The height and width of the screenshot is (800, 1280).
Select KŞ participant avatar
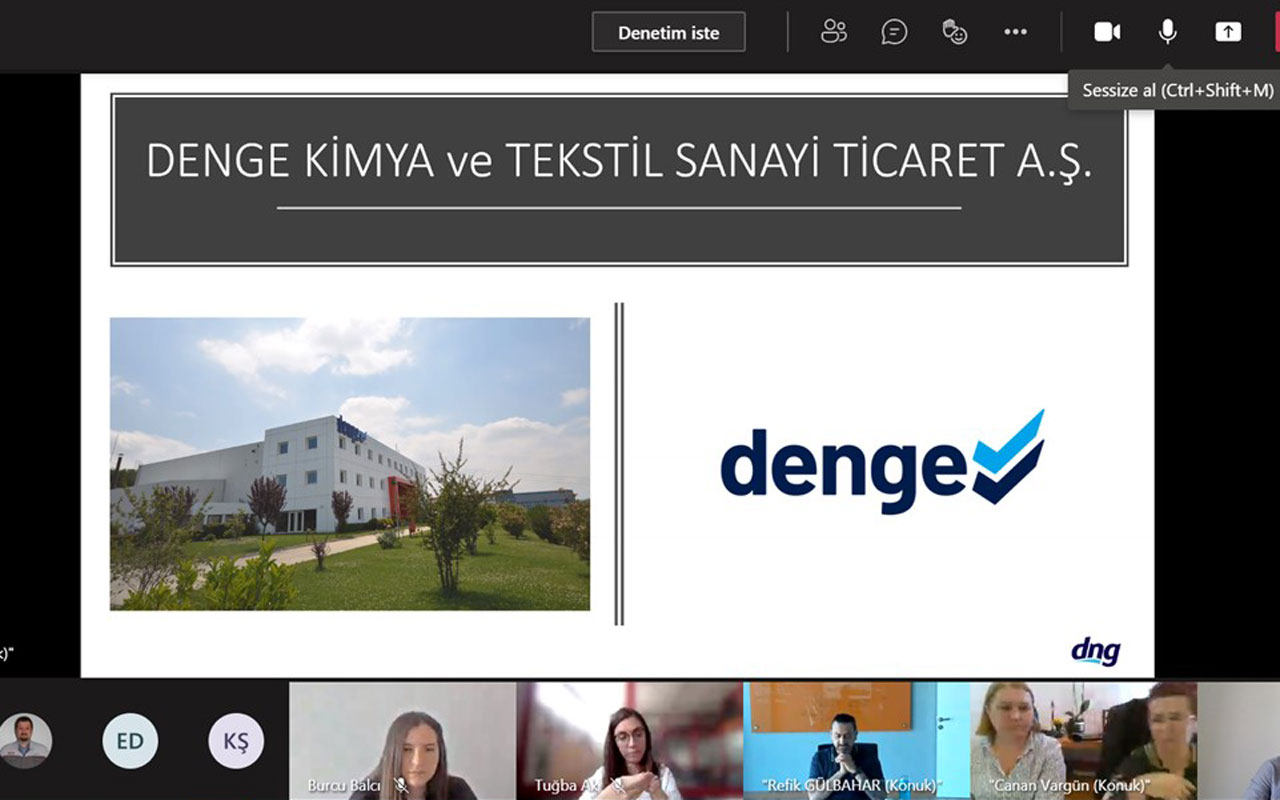coord(236,741)
